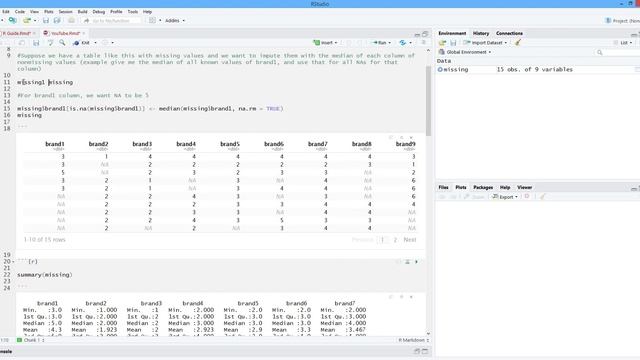Viewport: 640px width, 360px height.
Task: Switch to the R Guide.Rmd editor tab
Action: [x=16, y=33]
